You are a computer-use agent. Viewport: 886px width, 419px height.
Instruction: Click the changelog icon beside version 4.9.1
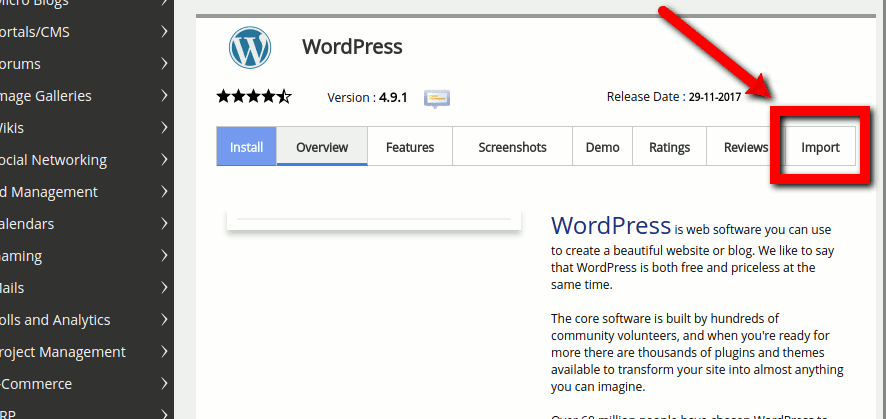(x=437, y=98)
